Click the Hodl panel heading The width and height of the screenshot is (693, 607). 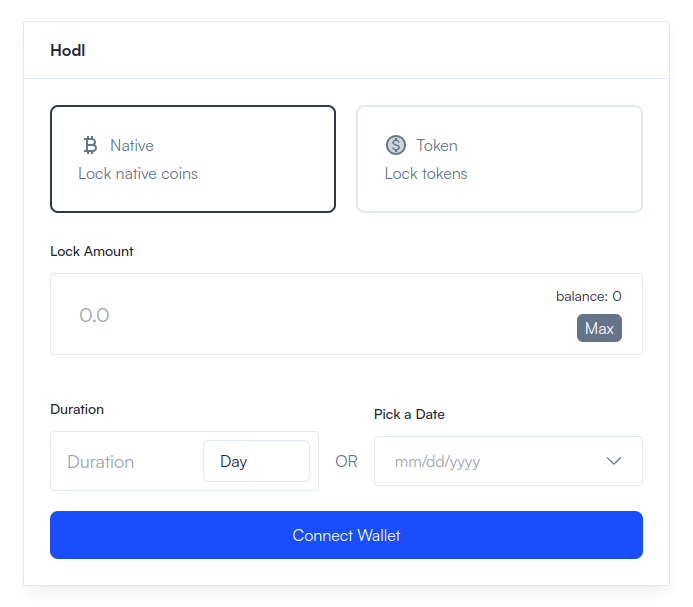click(x=68, y=50)
